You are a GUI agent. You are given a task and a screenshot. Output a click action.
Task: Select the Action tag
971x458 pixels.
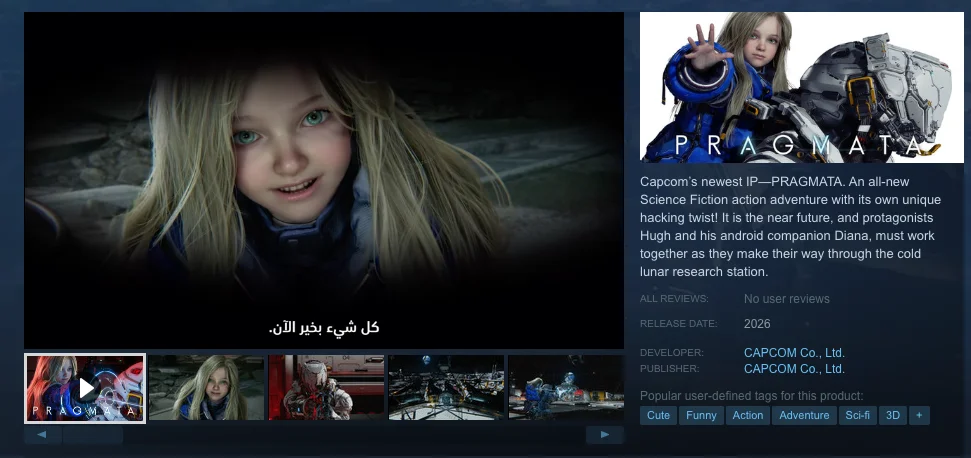pos(747,415)
